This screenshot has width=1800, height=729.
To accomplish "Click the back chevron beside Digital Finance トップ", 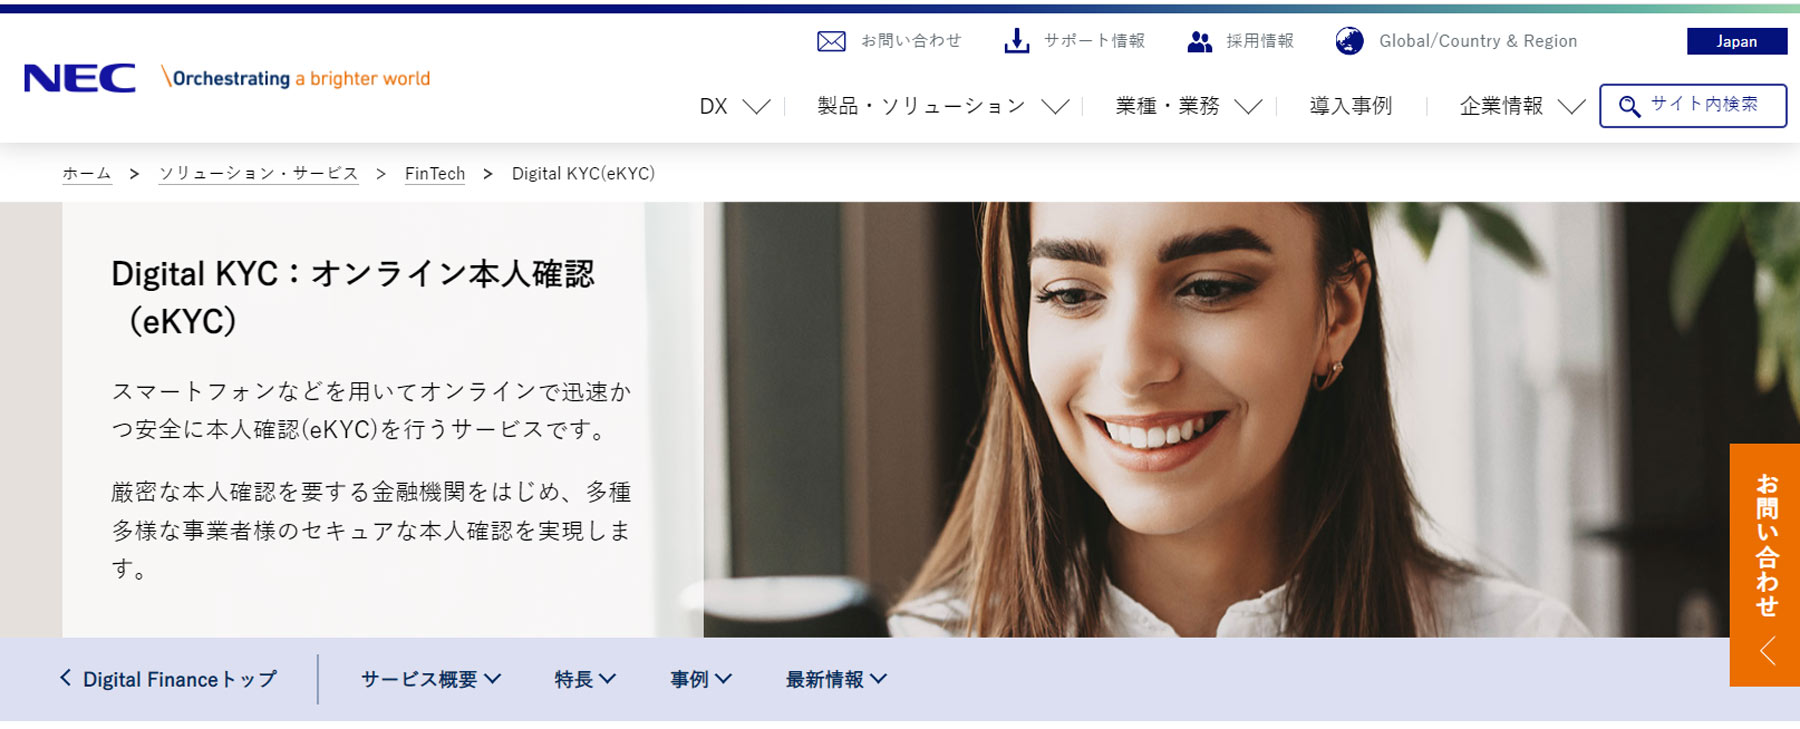I will coord(66,678).
